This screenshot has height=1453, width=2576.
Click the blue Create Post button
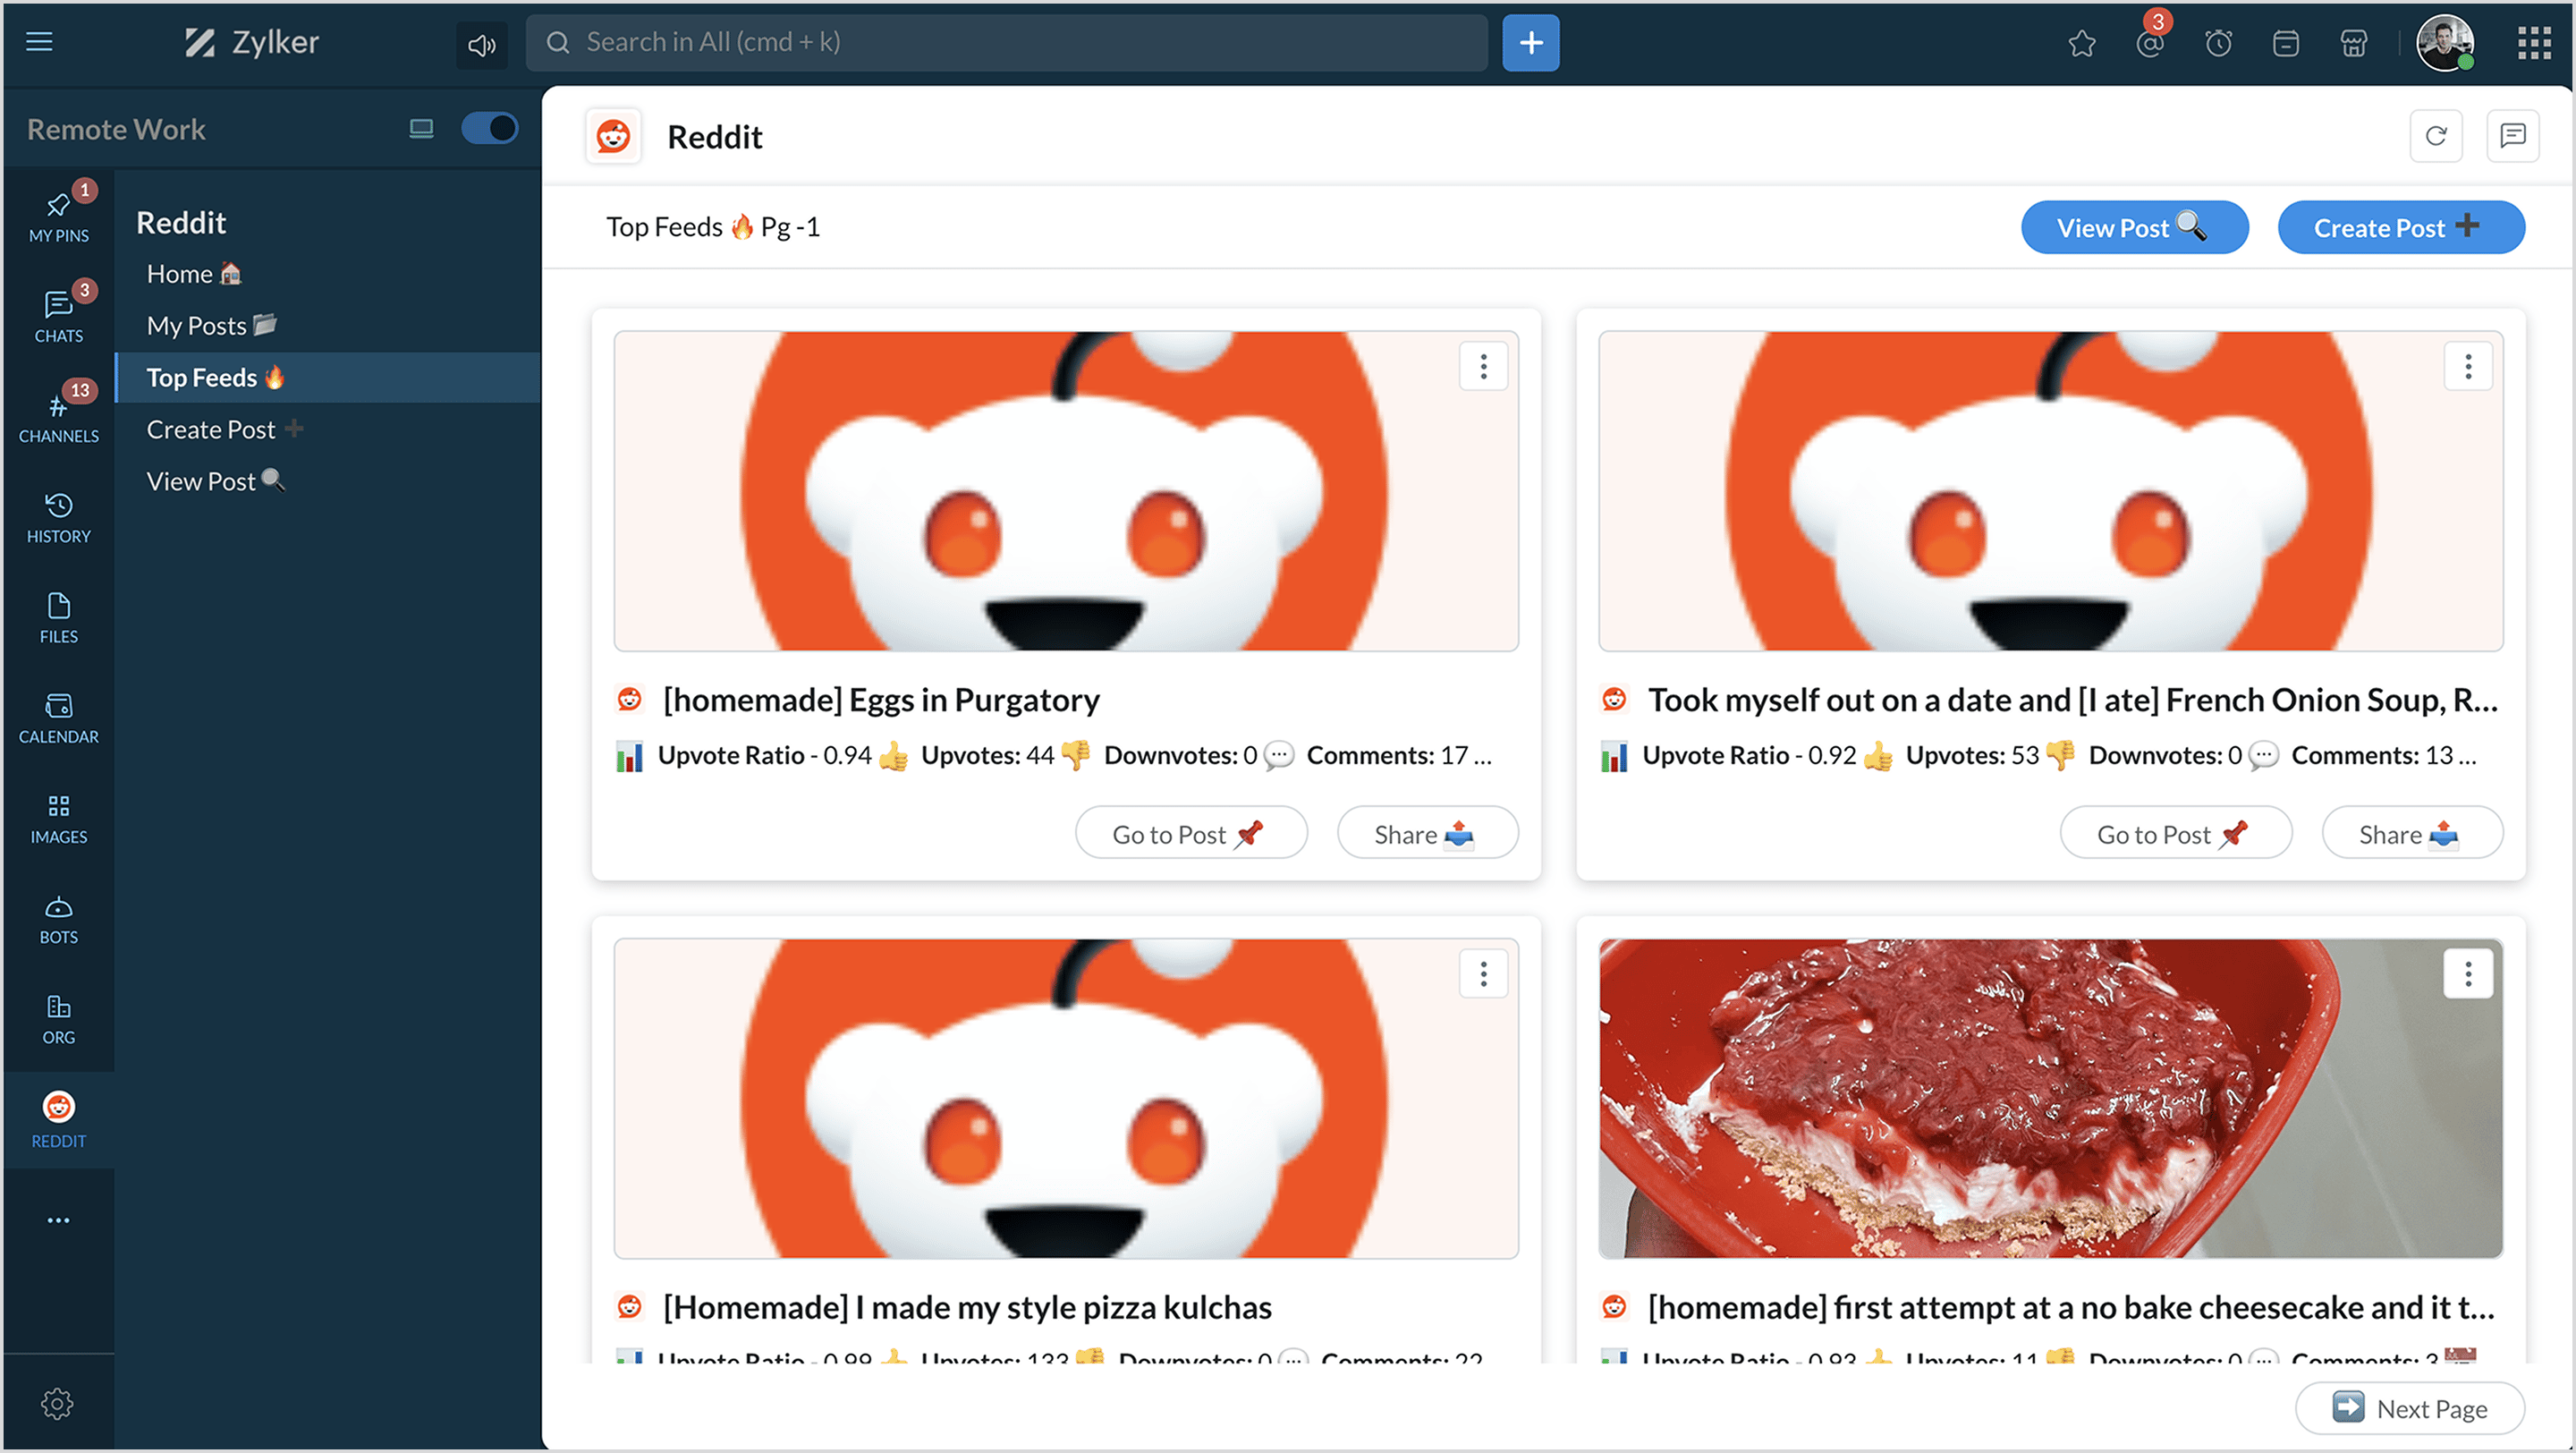pyautogui.click(x=2400, y=228)
